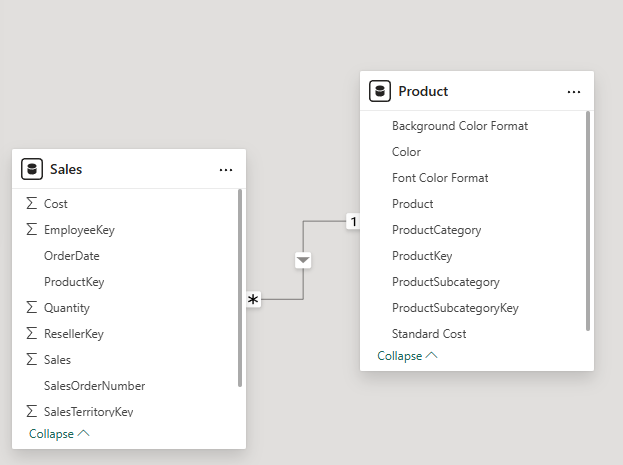Click the Sales table vertical scrollbar
Image resolution: width=623 pixels, height=465 pixels.
pos(240,288)
